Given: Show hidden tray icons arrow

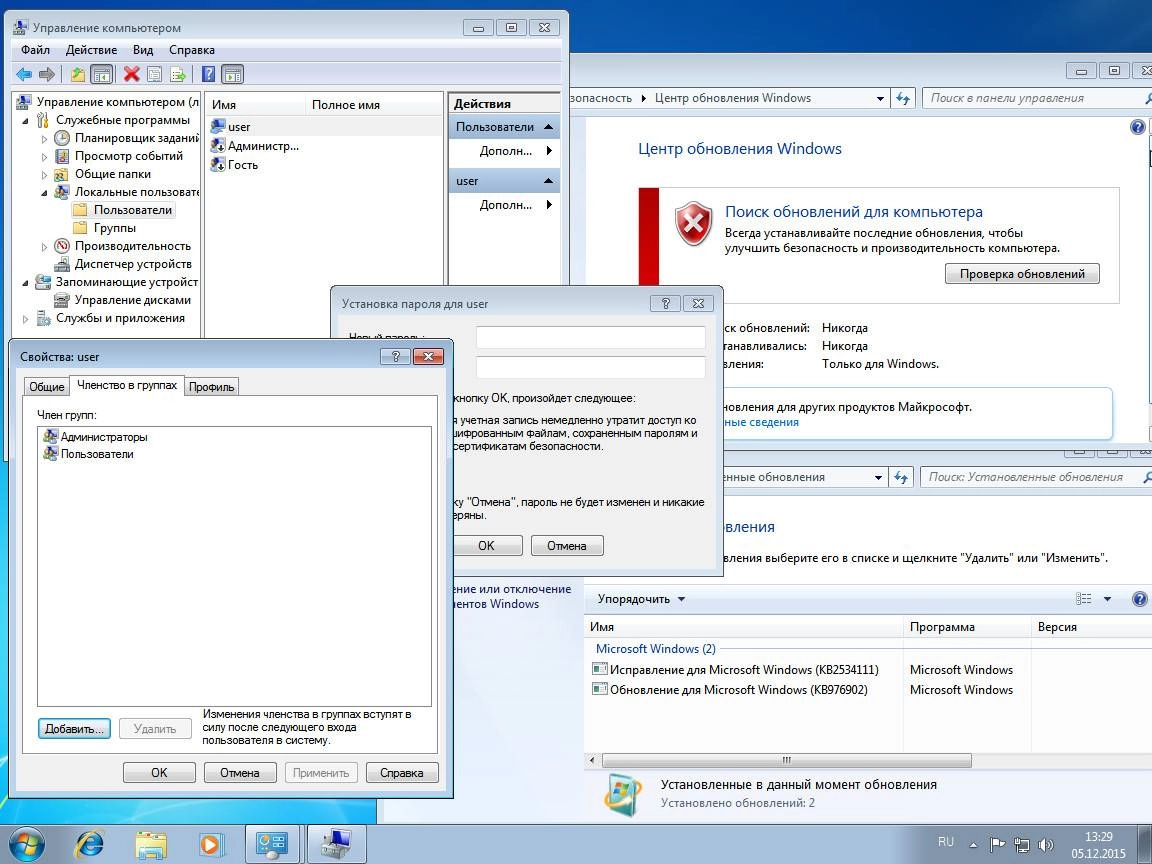Looking at the screenshot, I should tap(973, 845).
